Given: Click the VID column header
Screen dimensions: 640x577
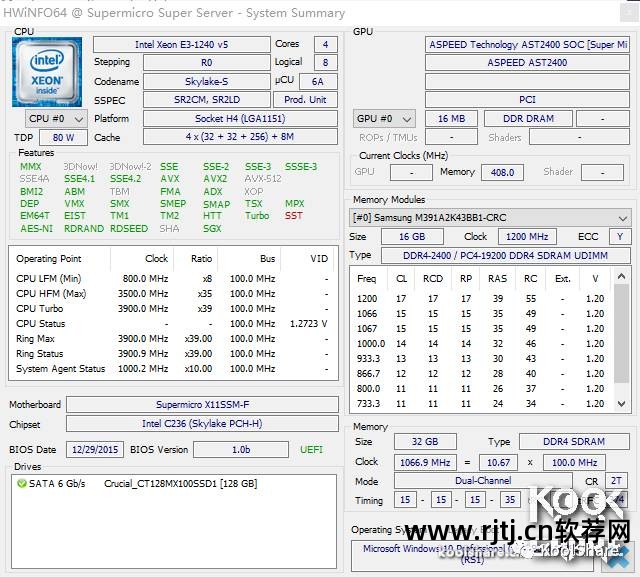Looking at the screenshot, I should pyautogui.click(x=319, y=259).
